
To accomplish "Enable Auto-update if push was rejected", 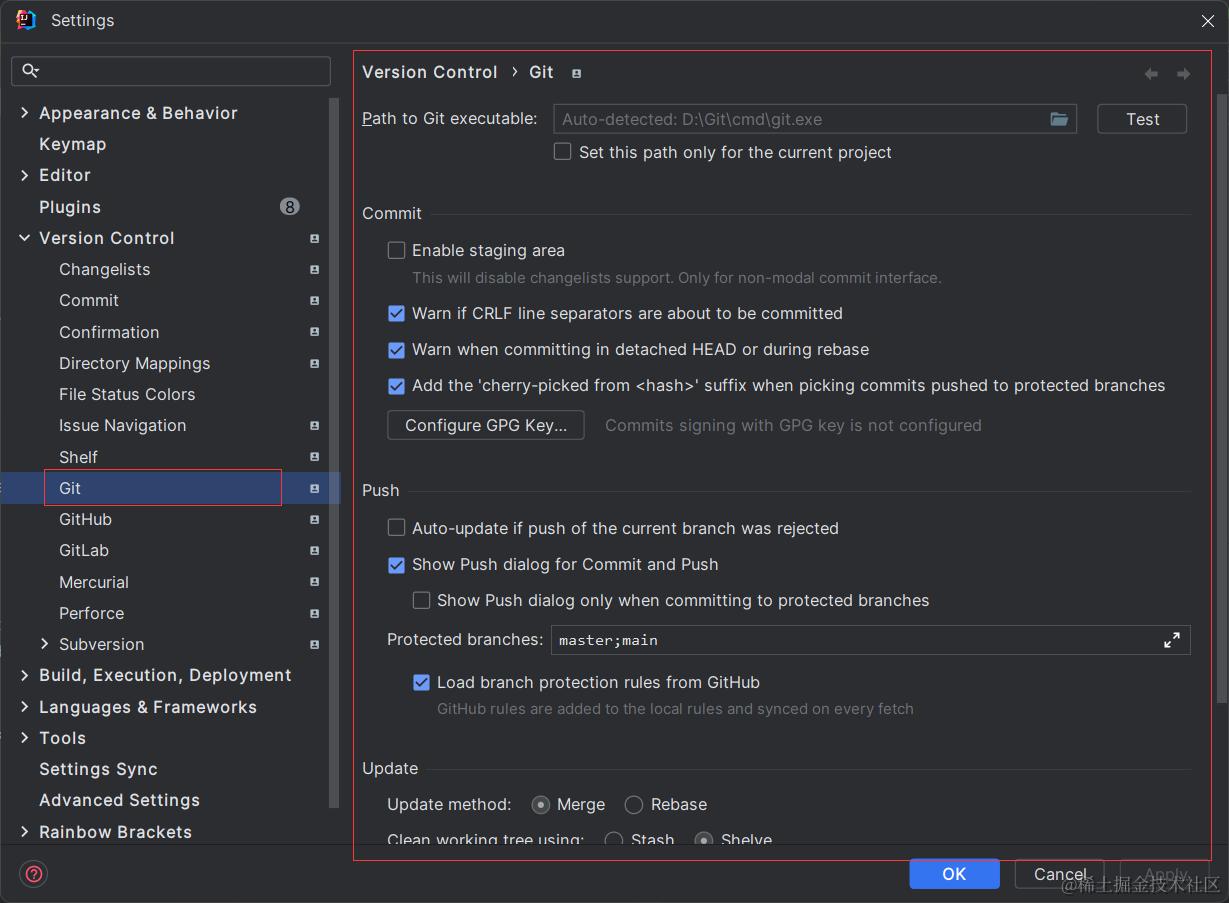I will 396,528.
